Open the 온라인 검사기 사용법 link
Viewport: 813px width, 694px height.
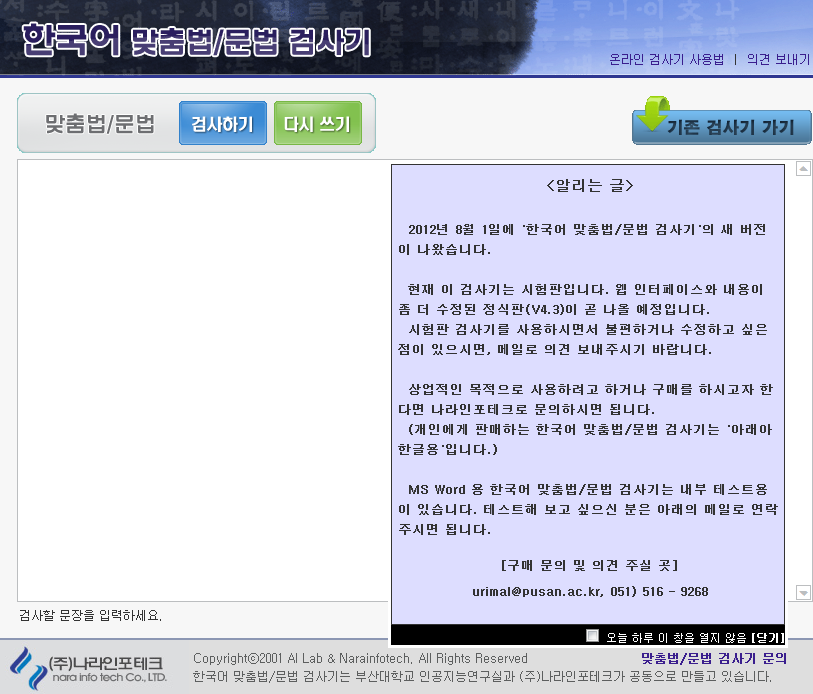click(666, 59)
